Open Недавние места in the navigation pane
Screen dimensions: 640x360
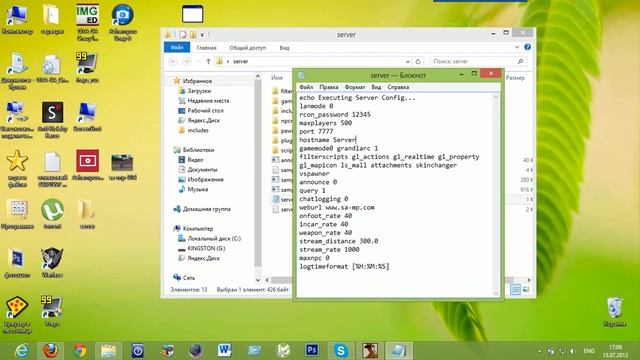(208, 100)
